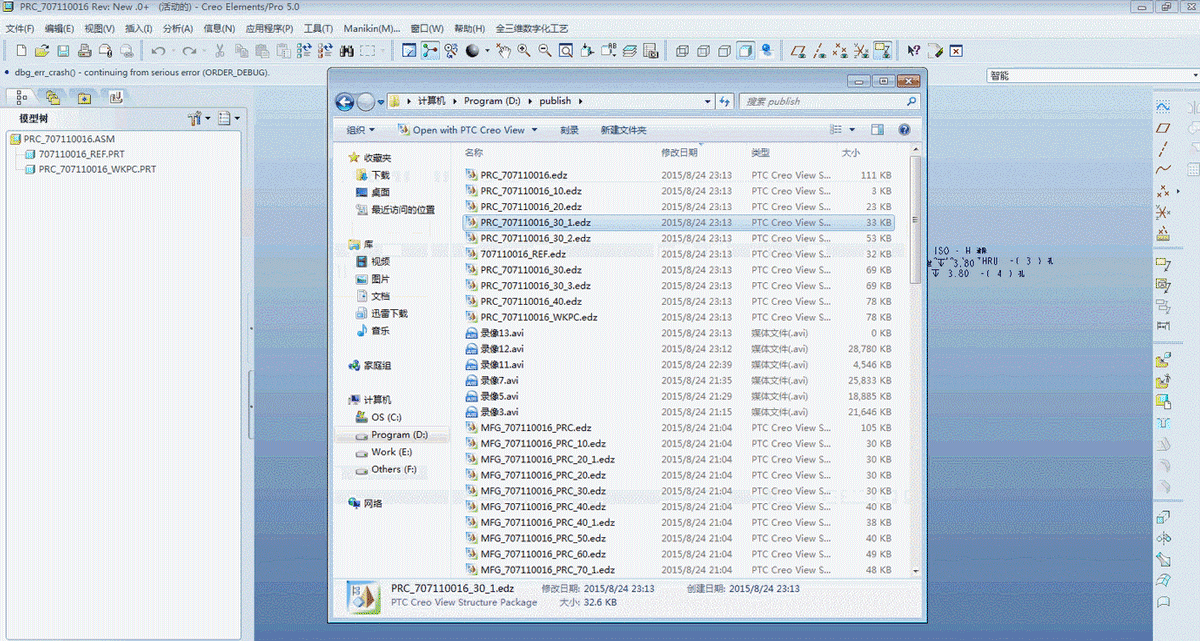Screen dimensions: 1200x641
Task: Open the Folder Browser tab icon
Action: [53, 96]
